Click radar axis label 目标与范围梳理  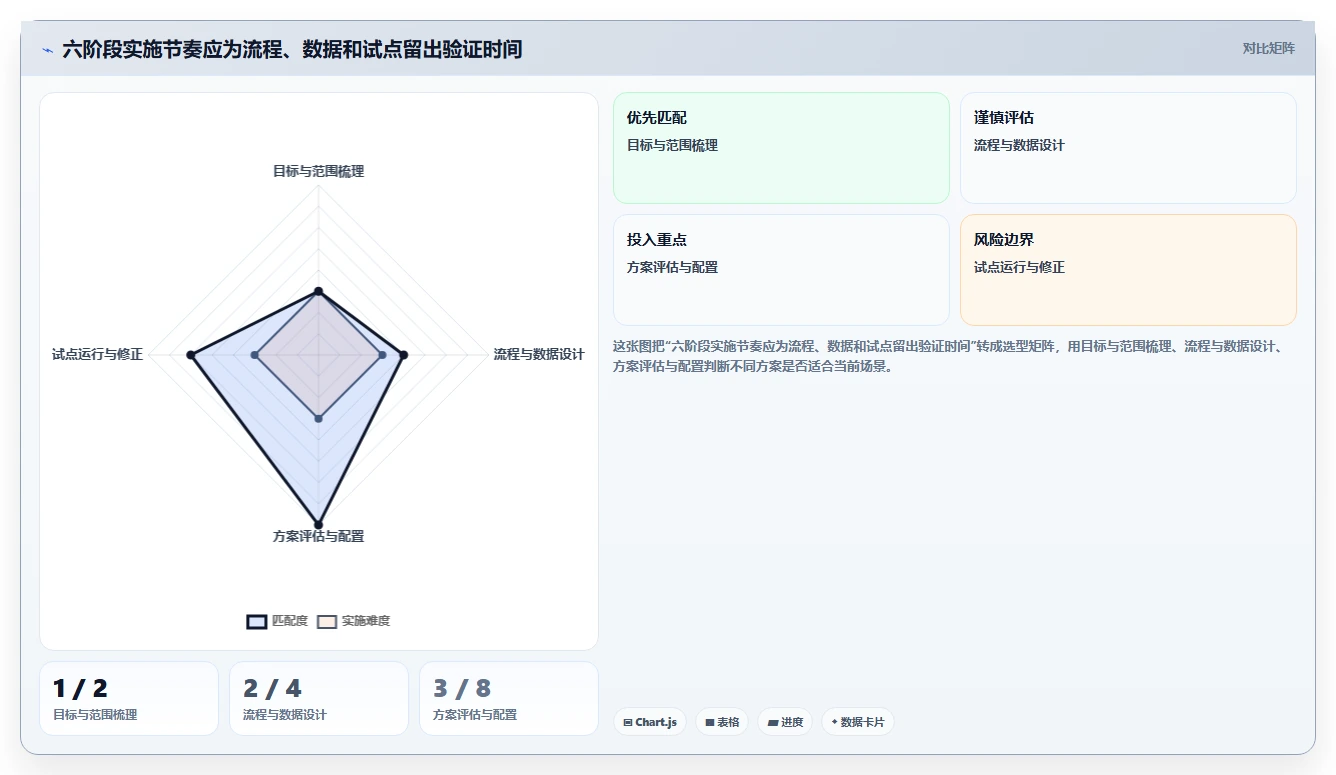319,171
